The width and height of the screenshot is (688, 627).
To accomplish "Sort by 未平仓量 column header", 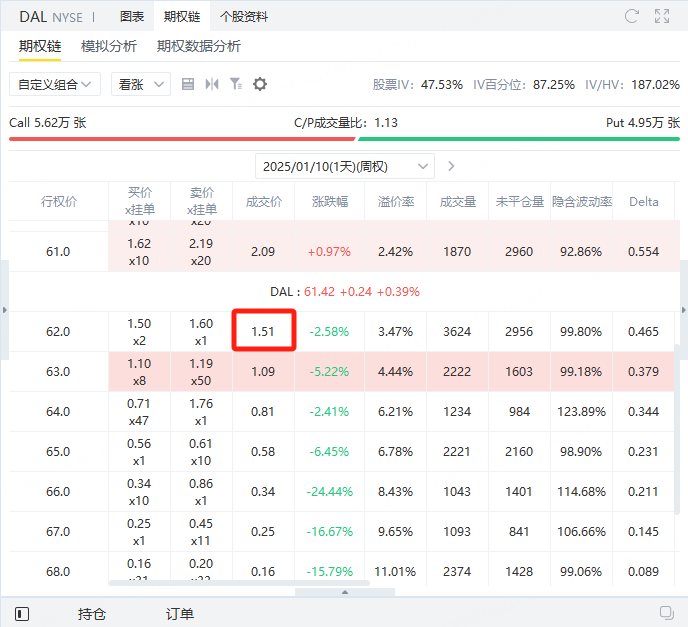I will [x=520, y=201].
